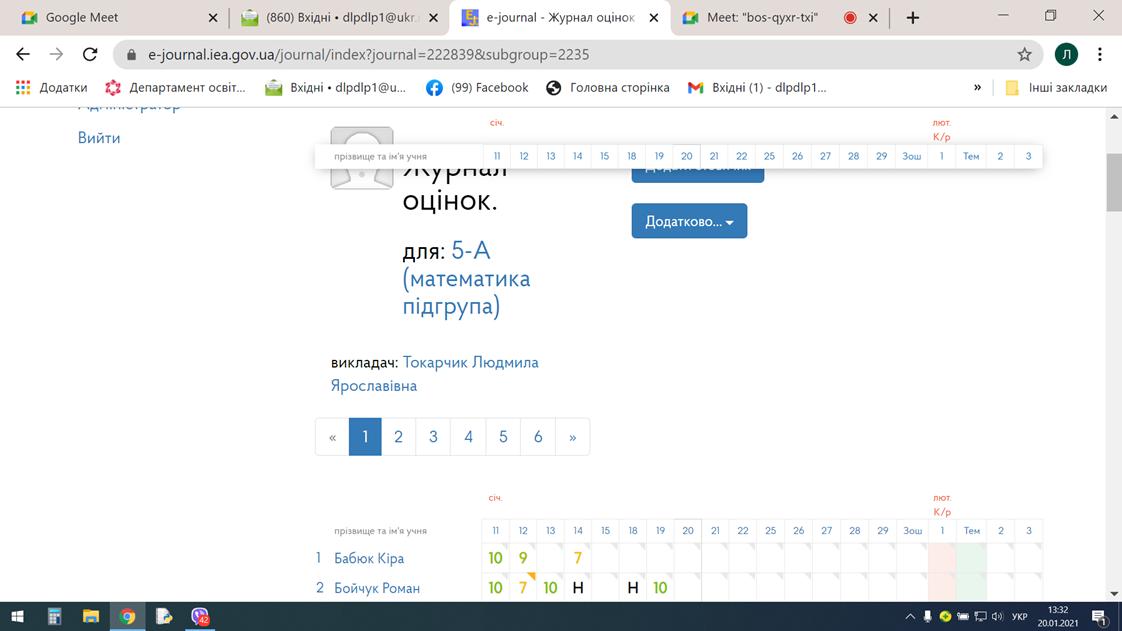Click the Windows Start button
1122x631 pixels.
click(x=18, y=617)
